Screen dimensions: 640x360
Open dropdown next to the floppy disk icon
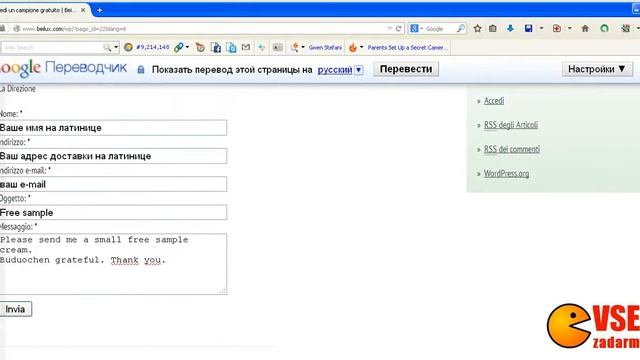(542, 29)
